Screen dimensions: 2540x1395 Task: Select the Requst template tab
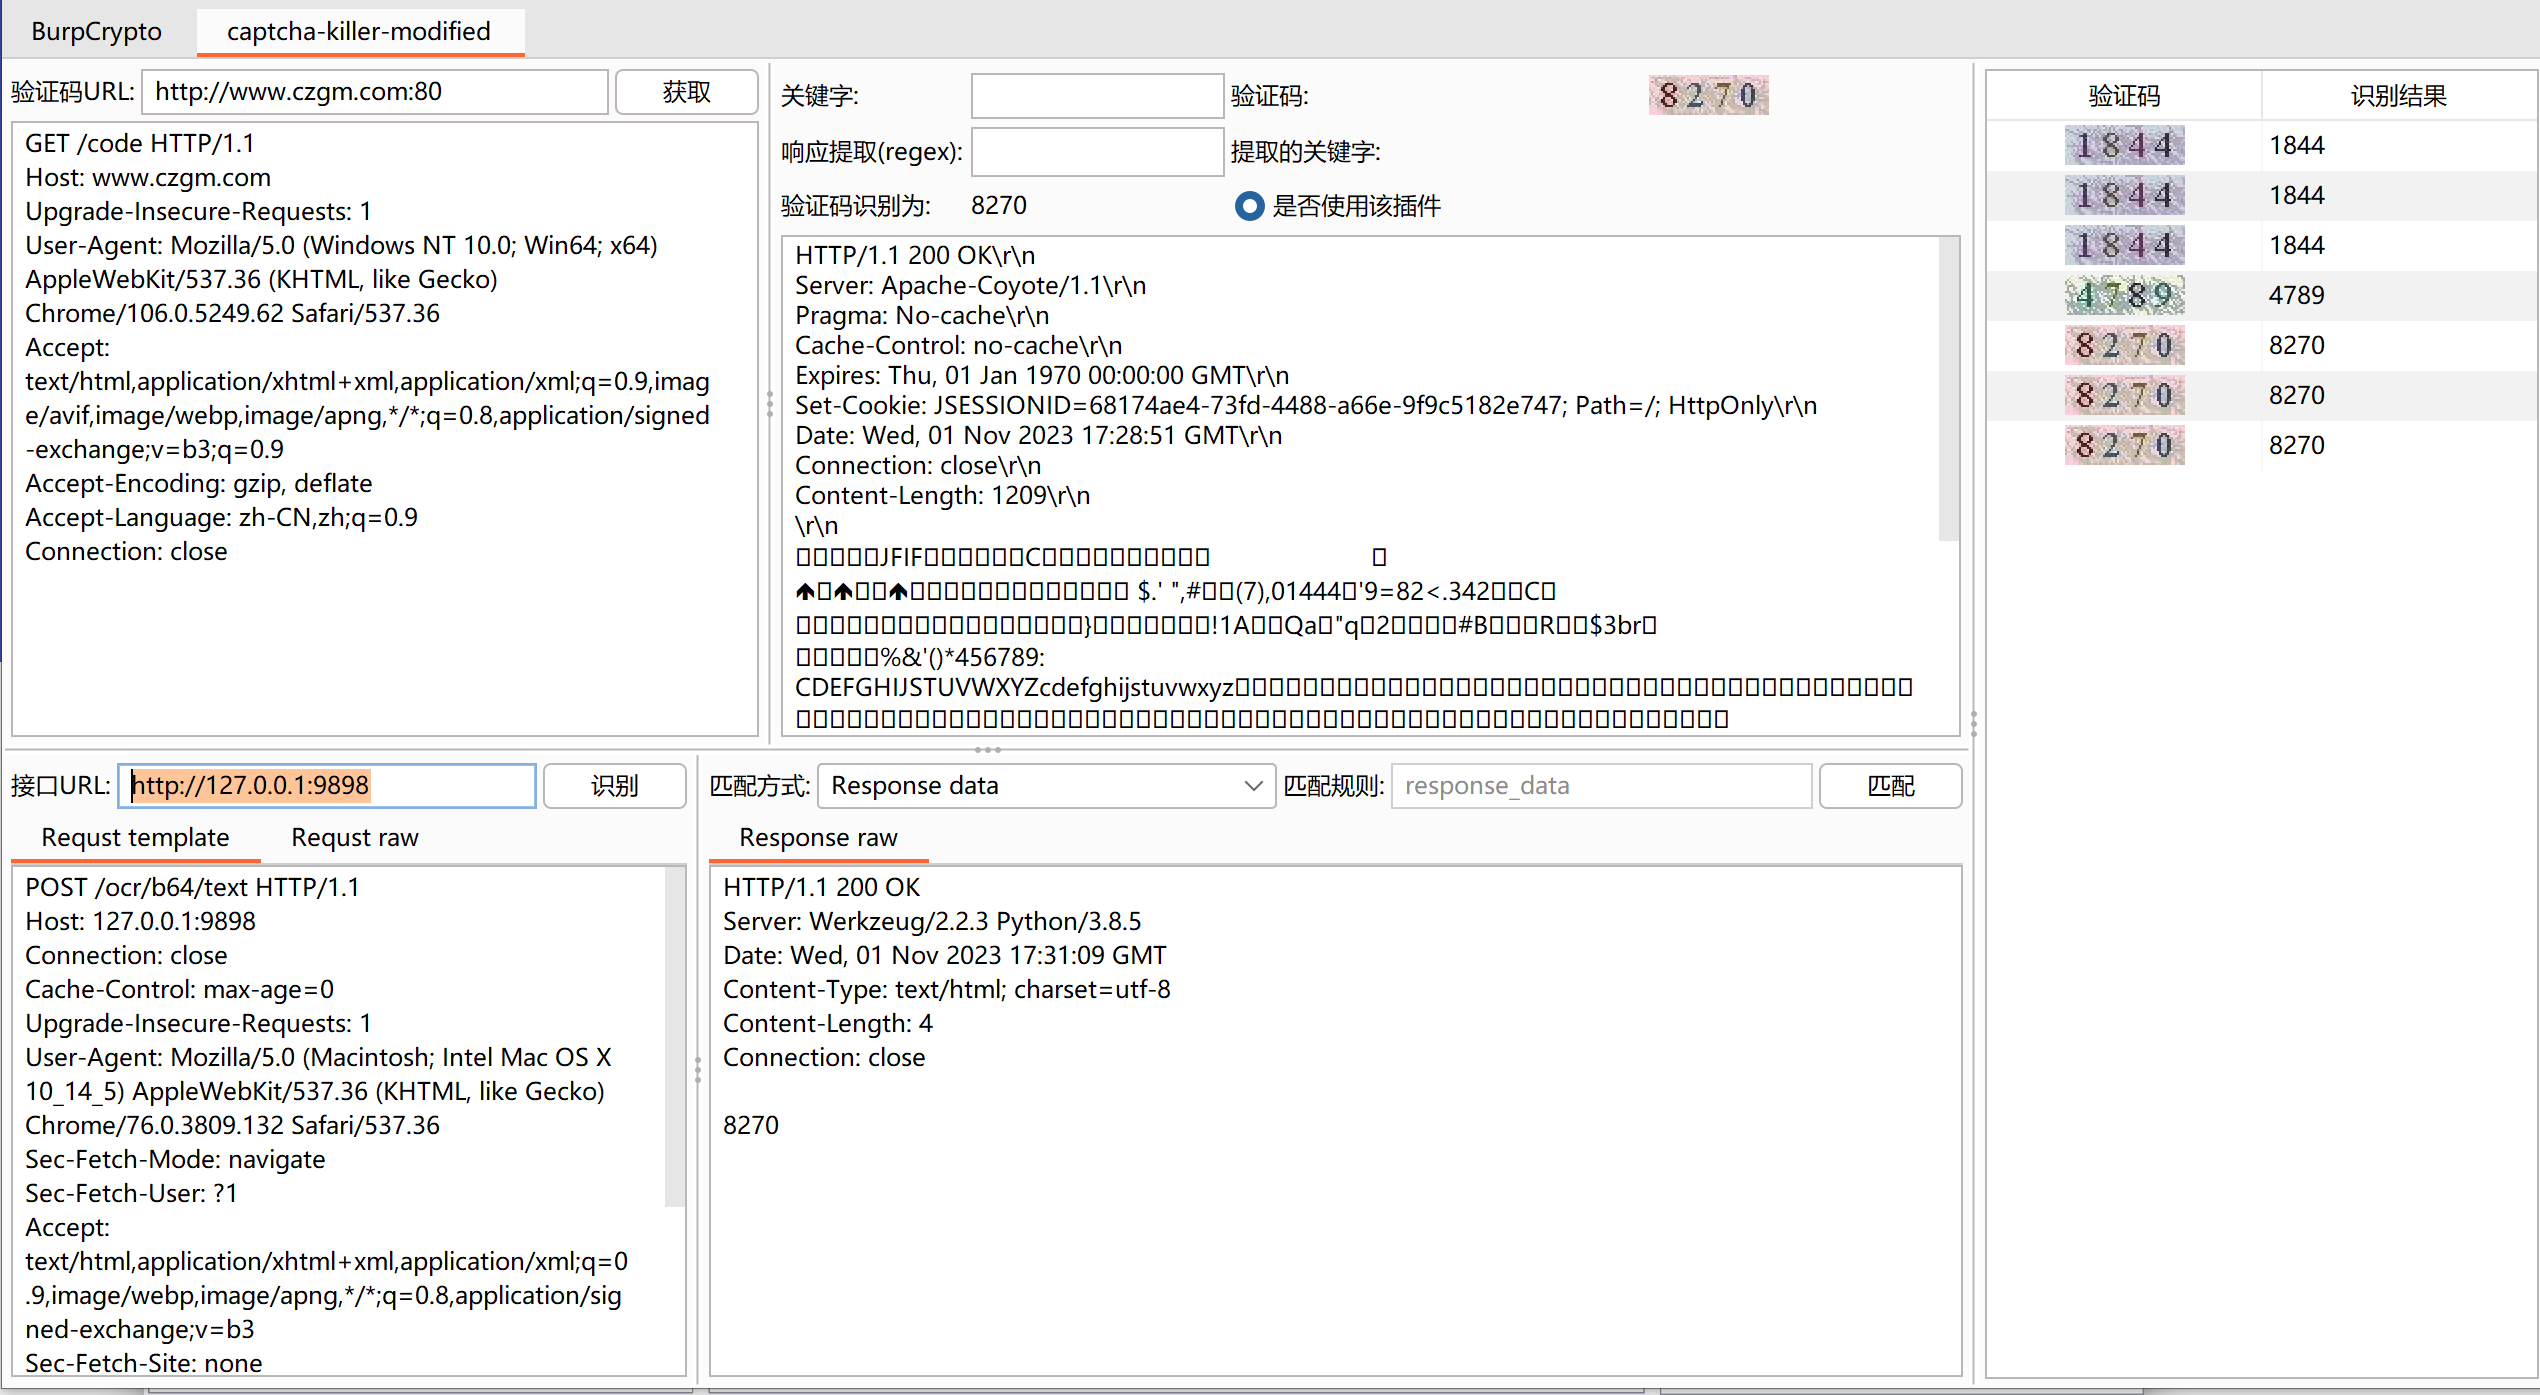click(x=135, y=837)
